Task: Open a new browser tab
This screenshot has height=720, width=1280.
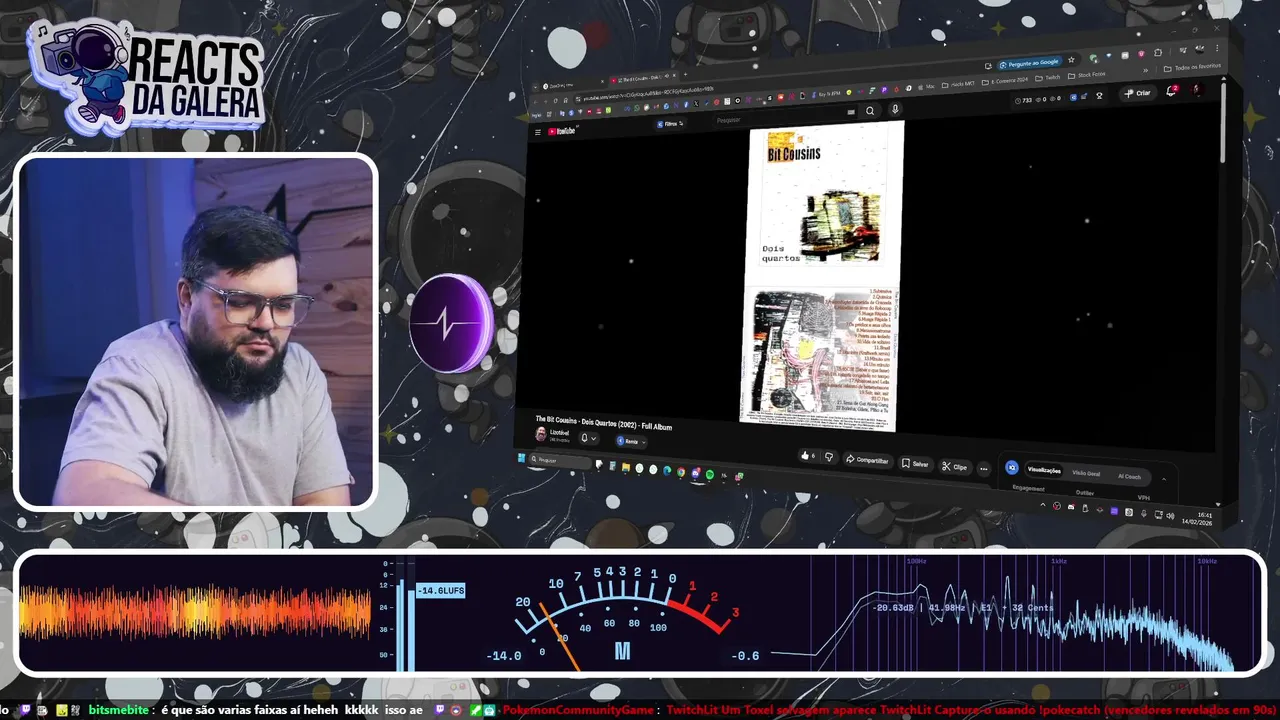Action: [685, 74]
